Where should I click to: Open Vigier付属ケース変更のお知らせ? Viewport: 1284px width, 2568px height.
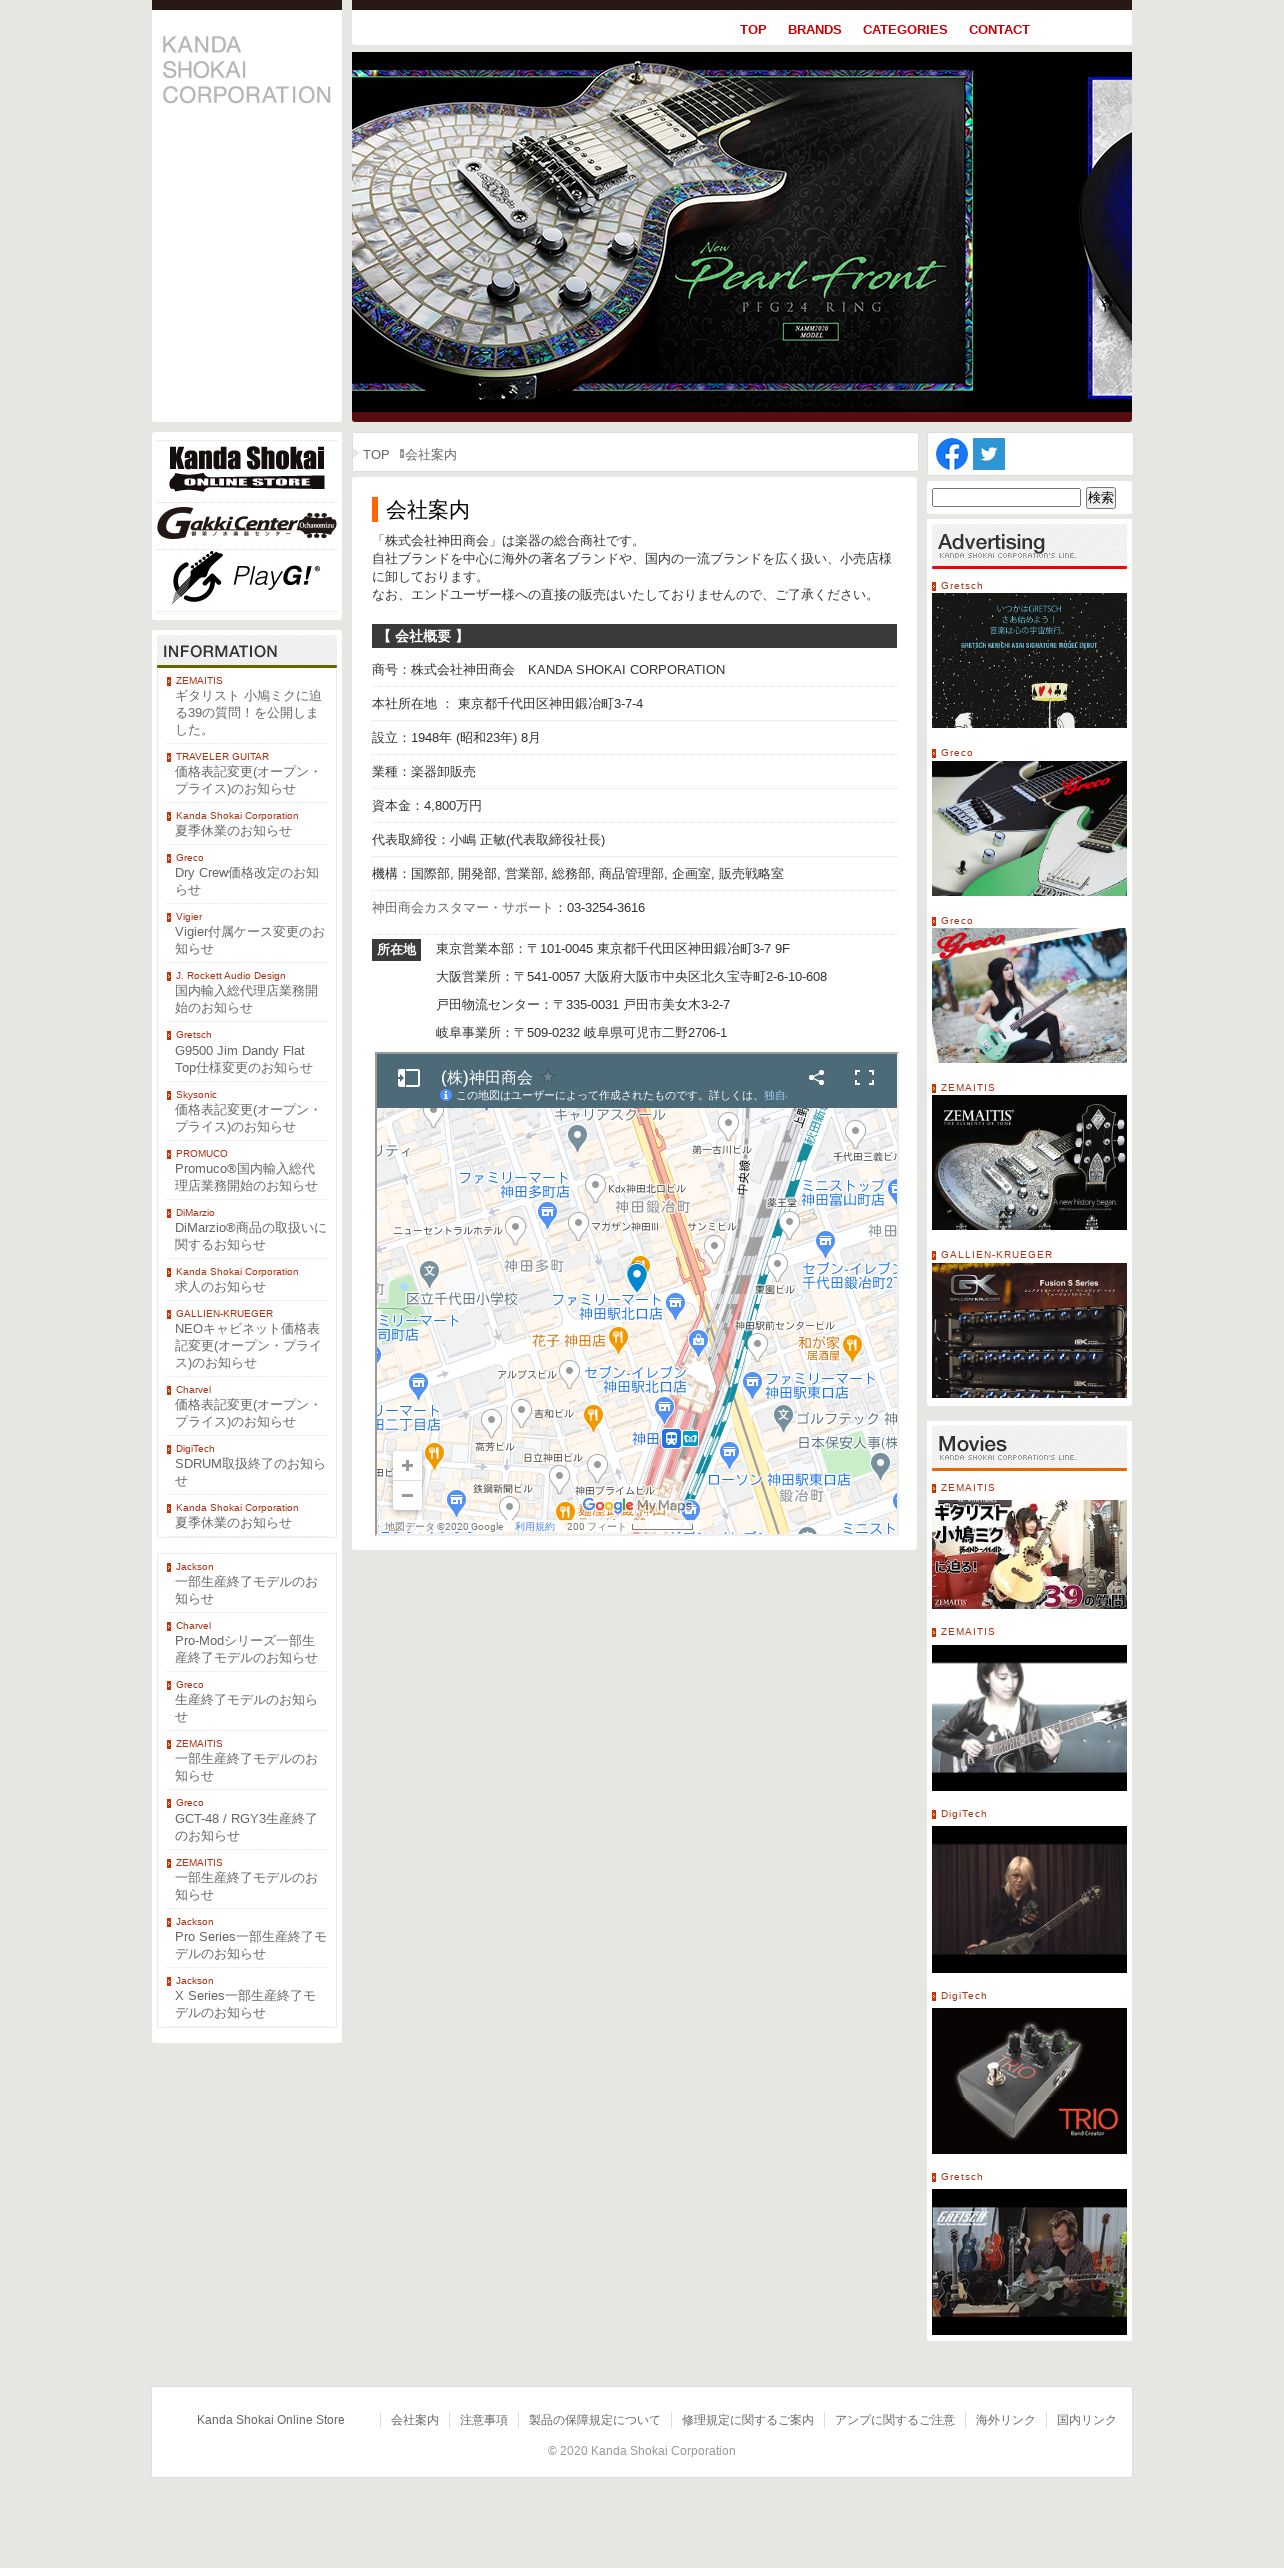coord(248,940)
